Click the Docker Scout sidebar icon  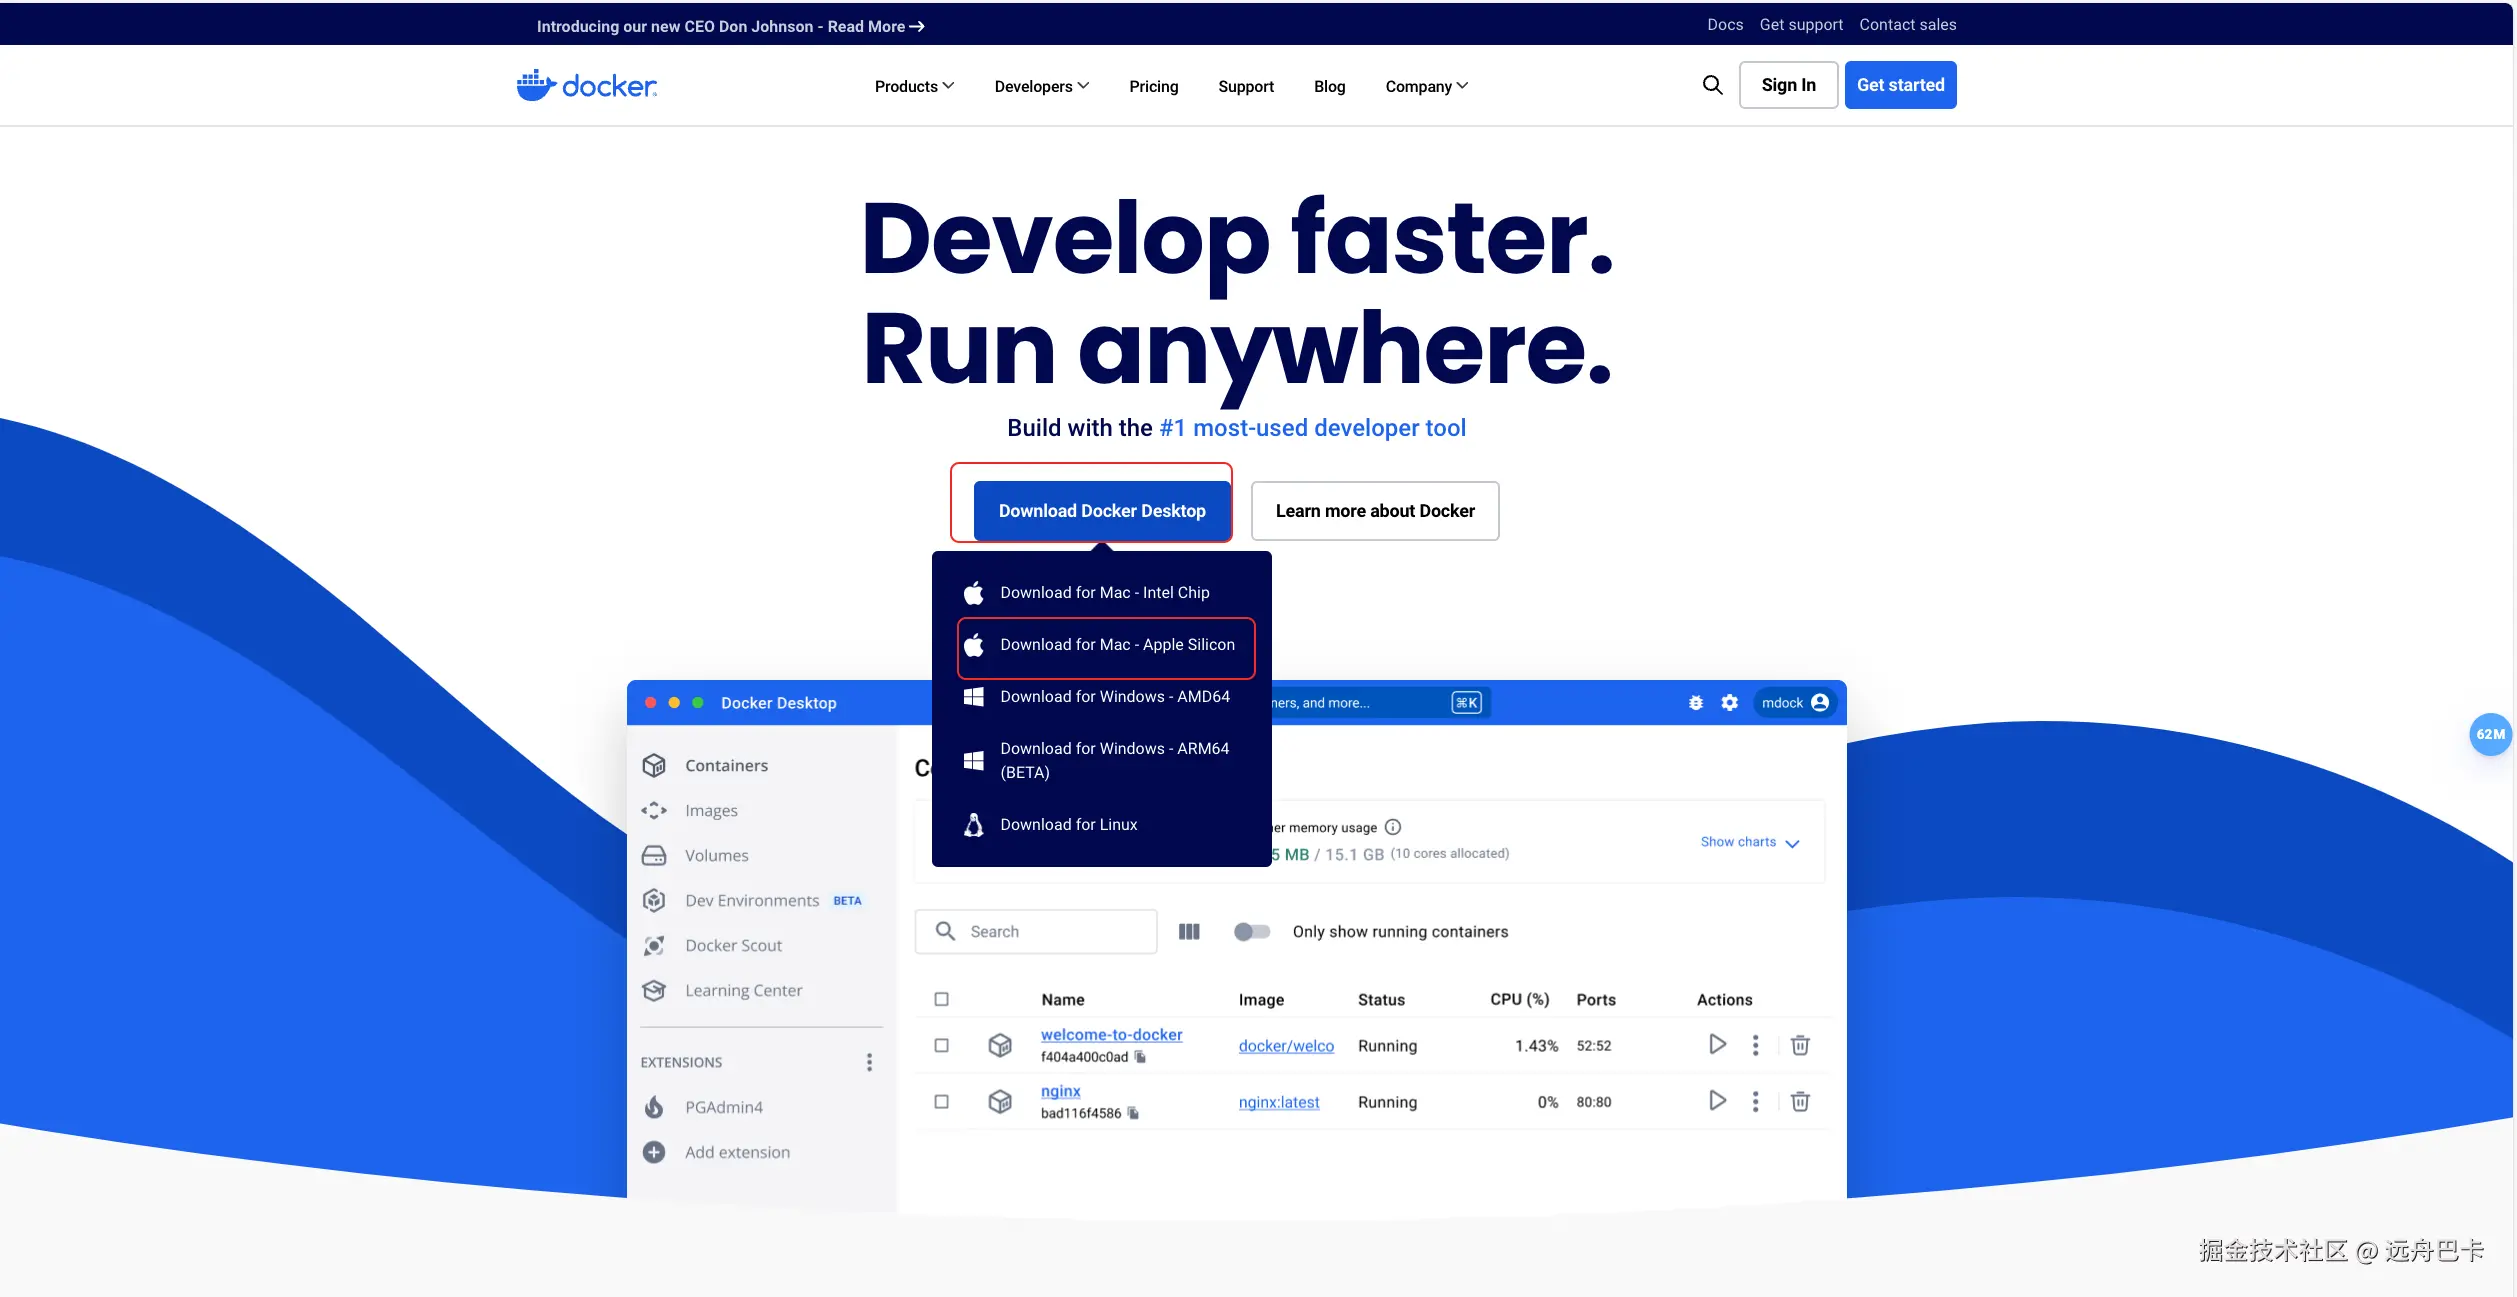pos(654,945)
